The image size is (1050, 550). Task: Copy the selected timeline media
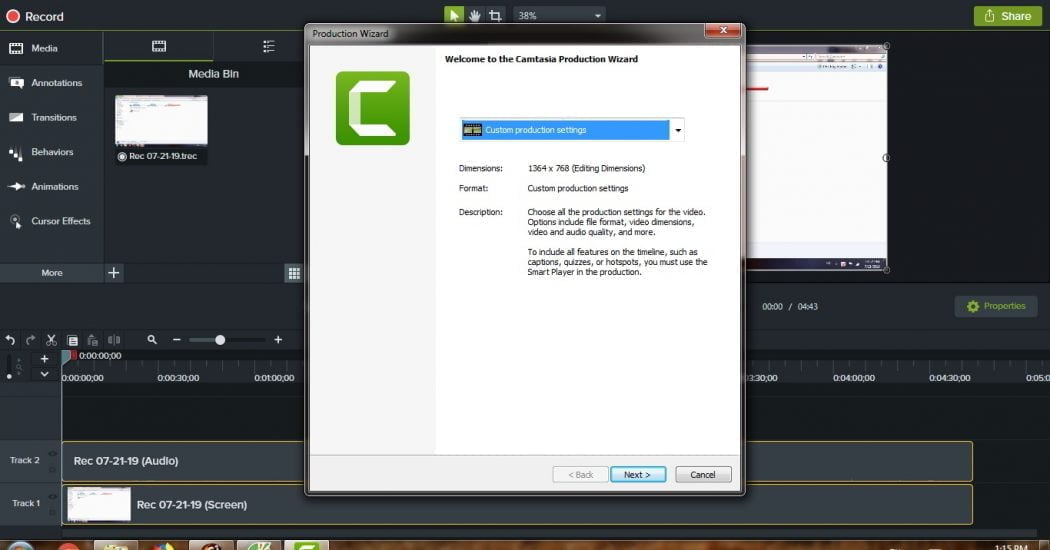click(72, 340)
